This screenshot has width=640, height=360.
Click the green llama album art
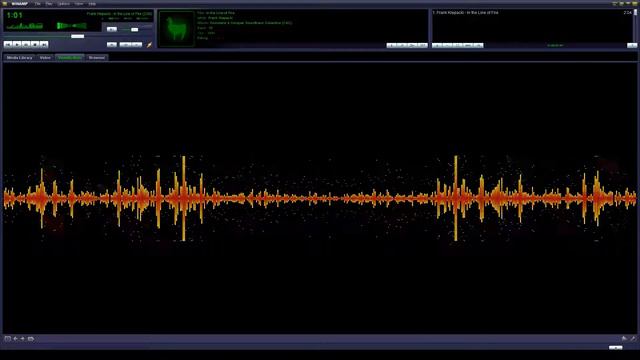(x=177, y=29)
